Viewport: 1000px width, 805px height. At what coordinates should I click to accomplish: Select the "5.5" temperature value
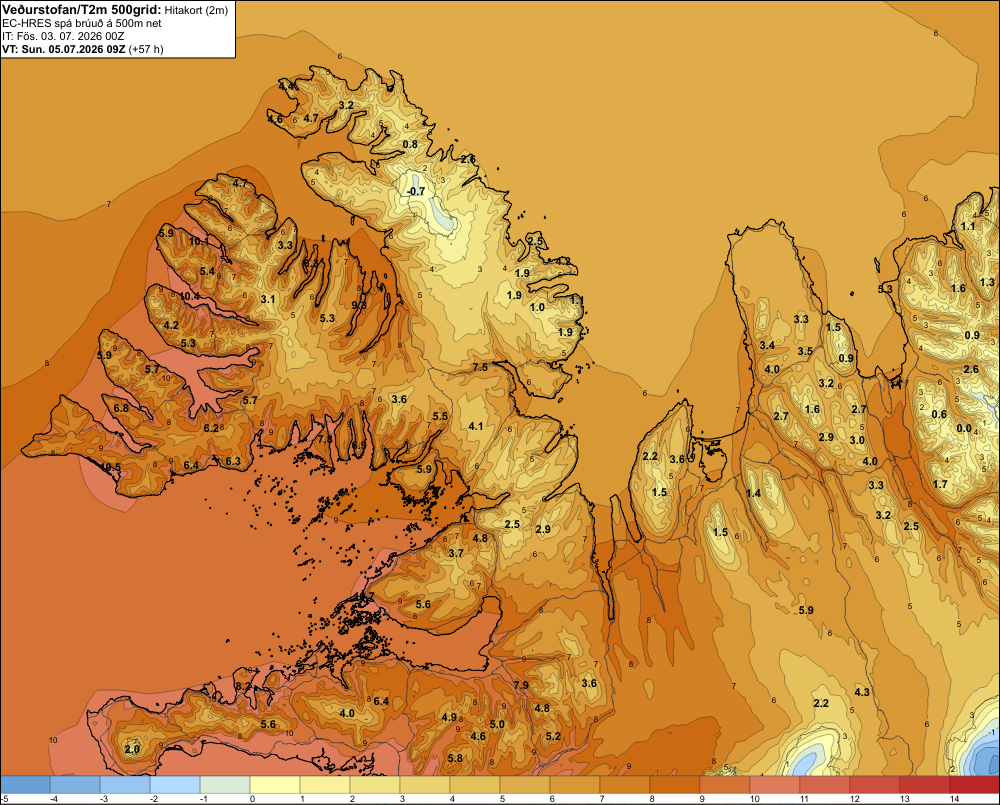coord(440,416)
